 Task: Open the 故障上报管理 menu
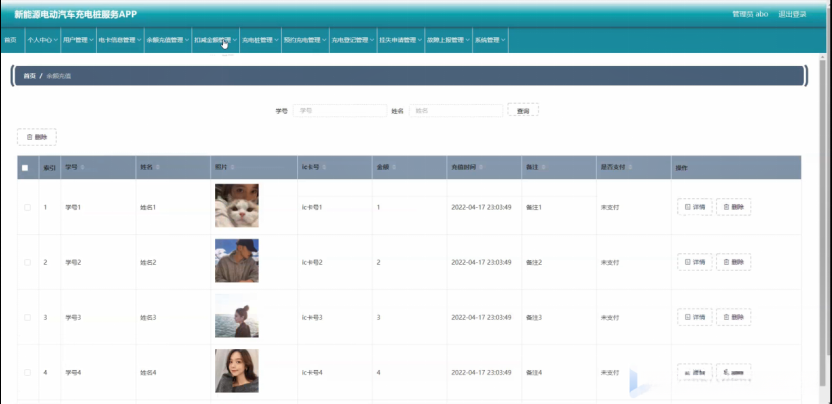click(448, 40)
